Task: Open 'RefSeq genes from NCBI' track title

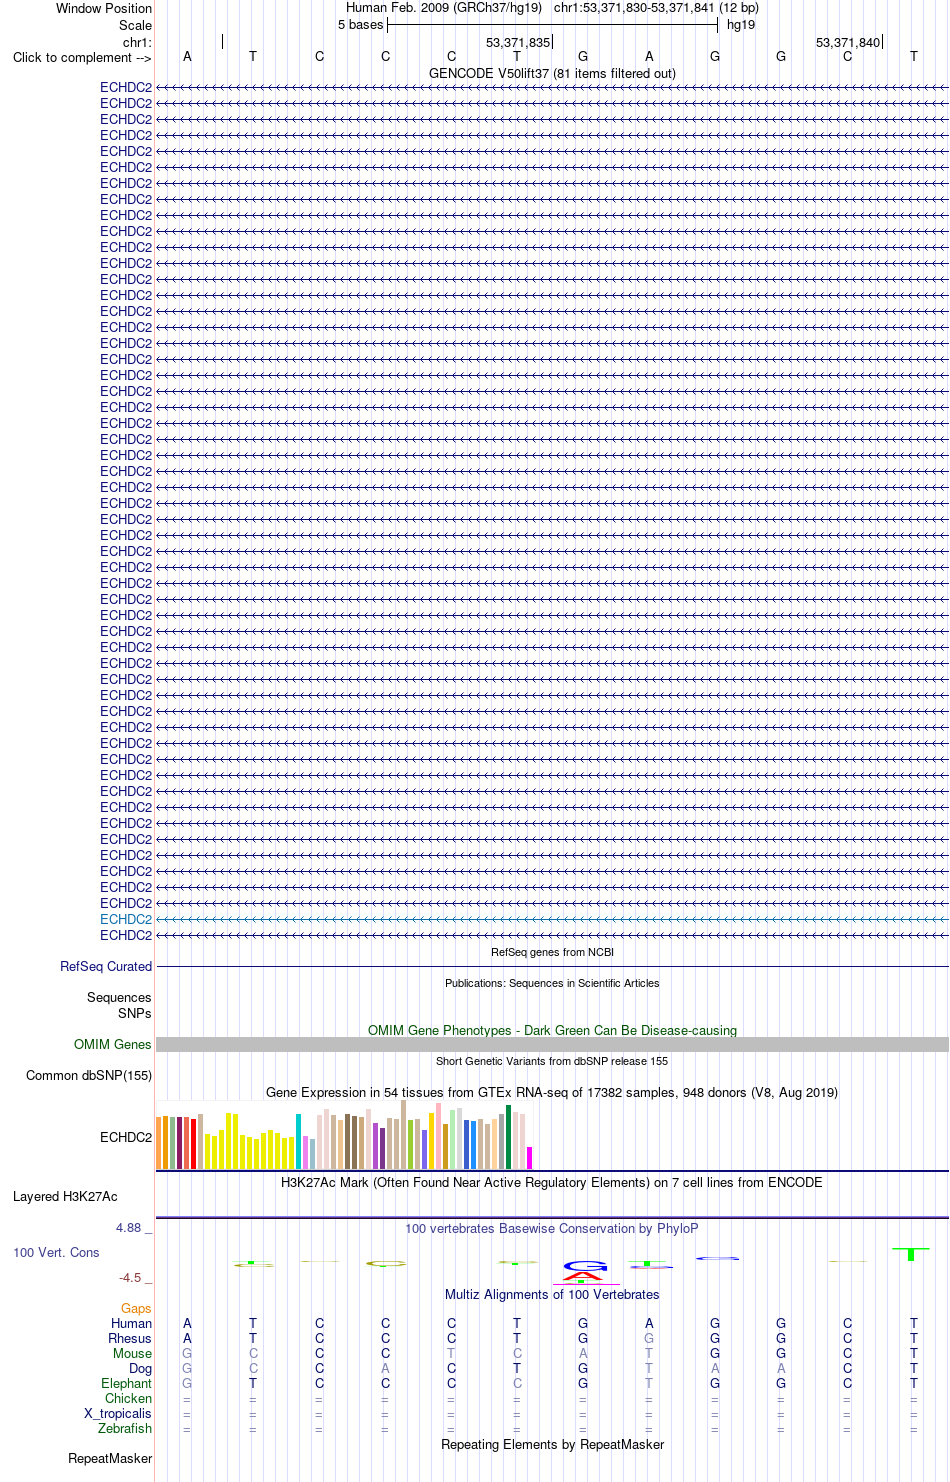Action: [552, 952]
